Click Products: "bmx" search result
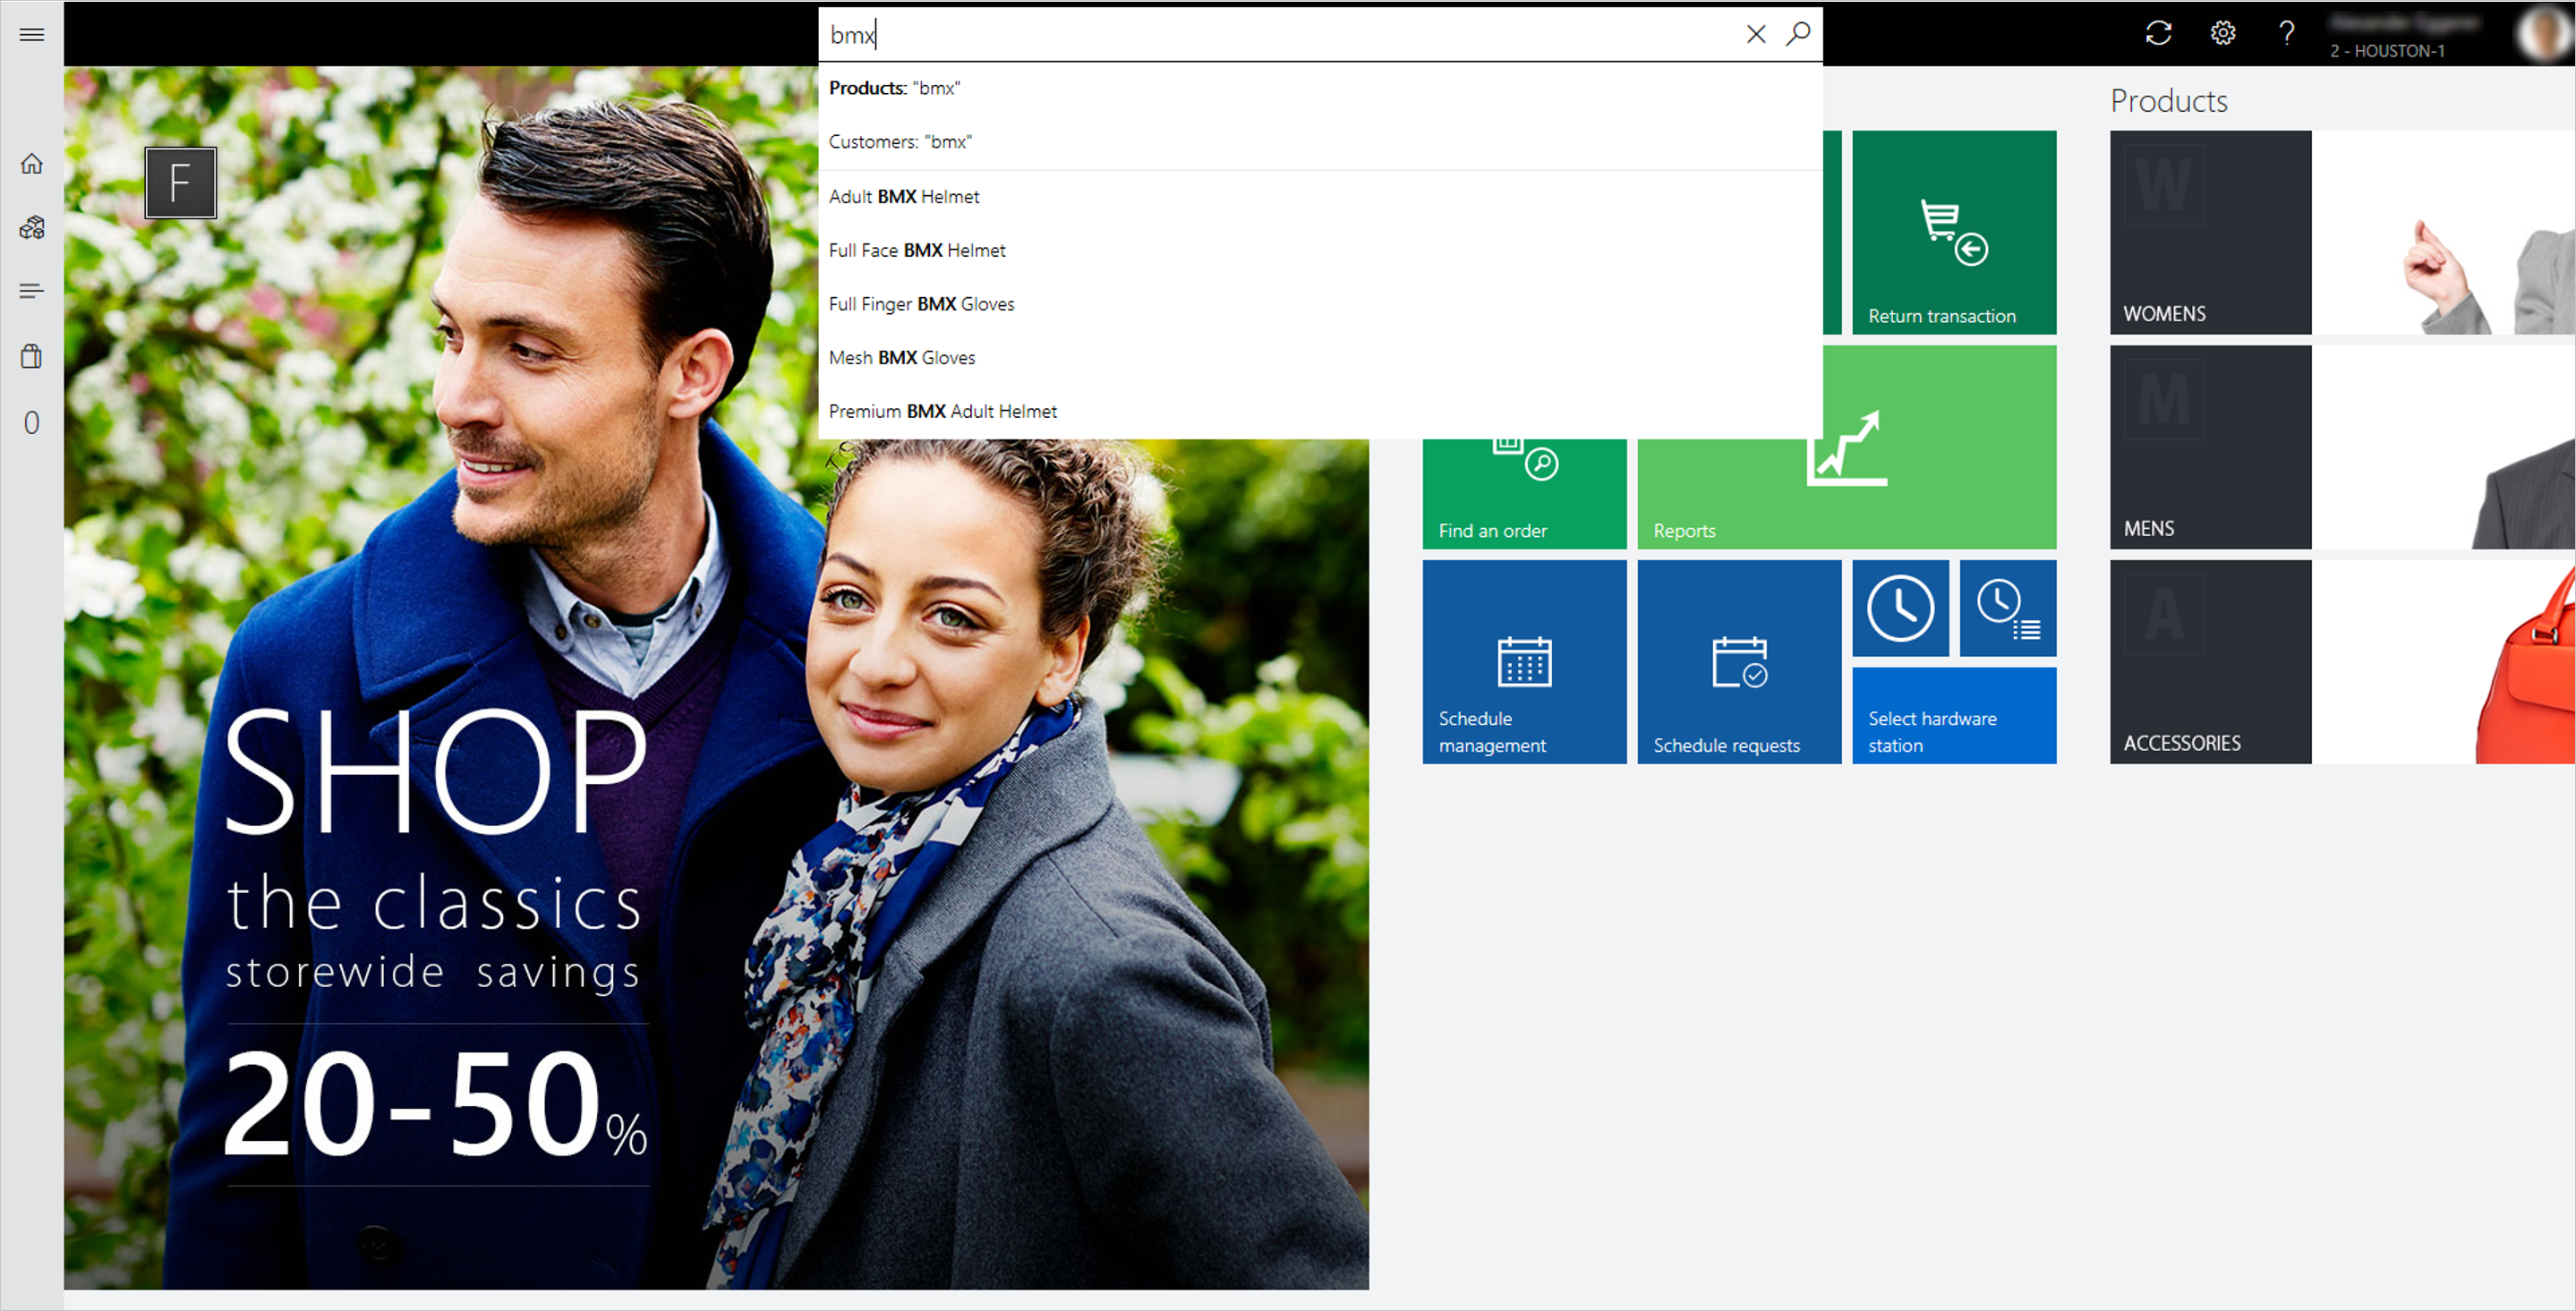This screenshot has height=1311, width=2576. point(898,87)
